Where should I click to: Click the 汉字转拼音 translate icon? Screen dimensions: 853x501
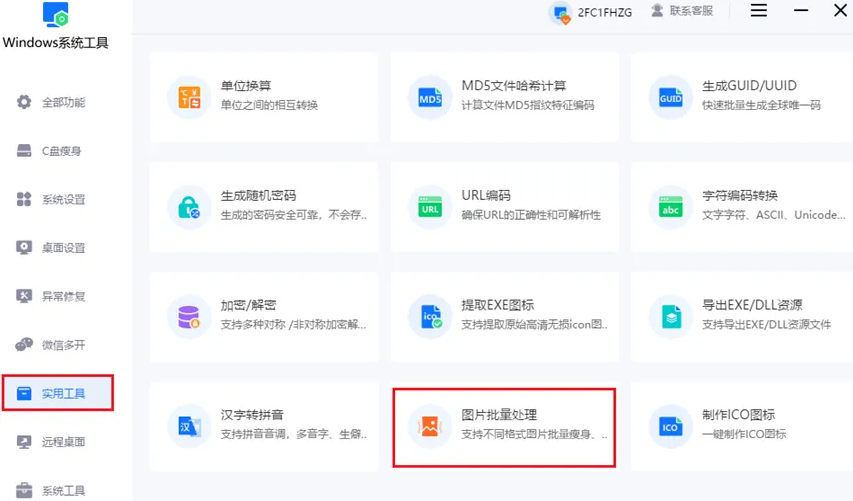pyautogui.click(x=189, y=427)
